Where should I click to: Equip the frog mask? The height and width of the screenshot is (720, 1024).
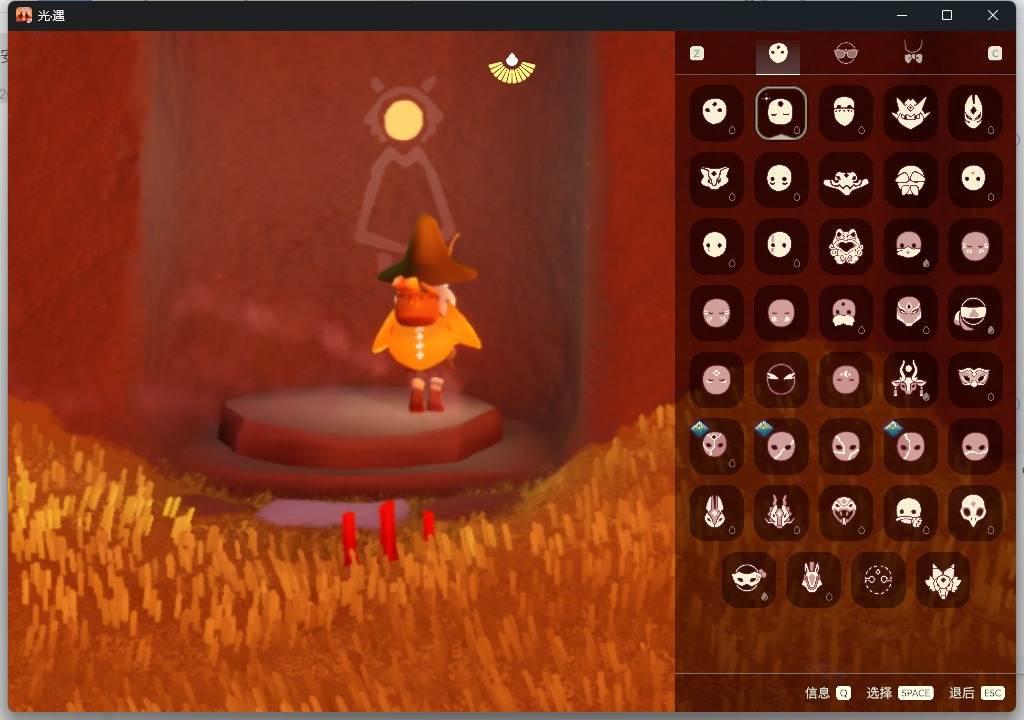click(845, 246)
